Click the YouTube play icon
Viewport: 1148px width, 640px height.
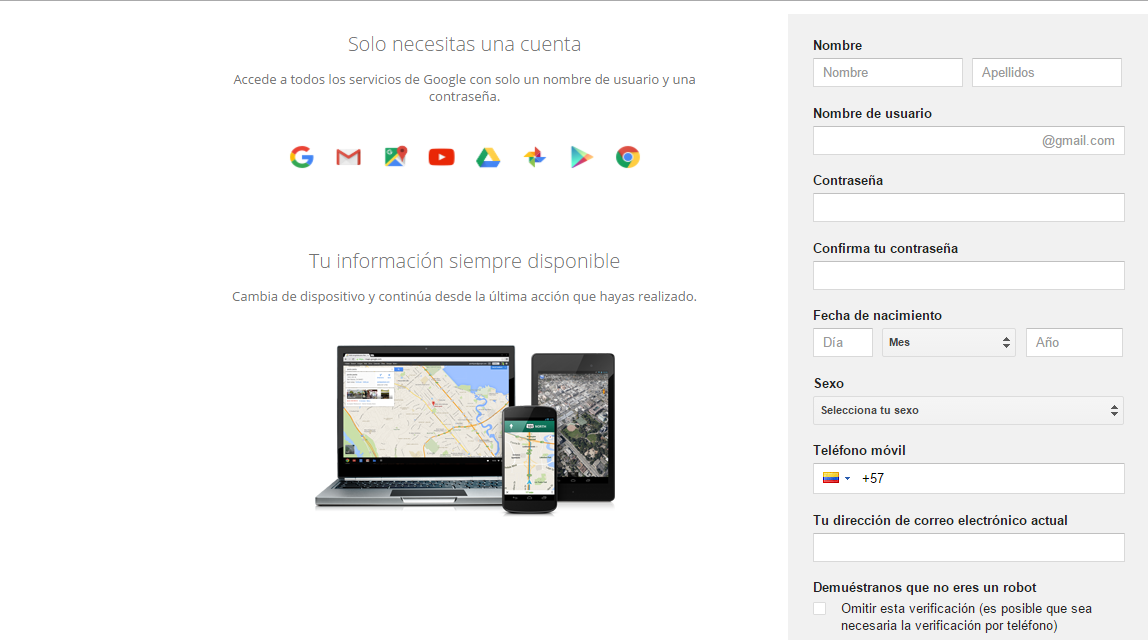[x=441, y=157]
